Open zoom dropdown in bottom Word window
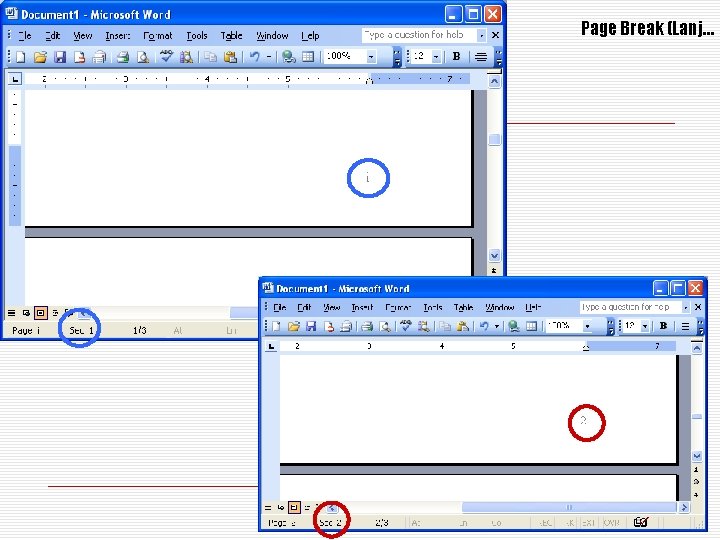 tap(587, 326)
